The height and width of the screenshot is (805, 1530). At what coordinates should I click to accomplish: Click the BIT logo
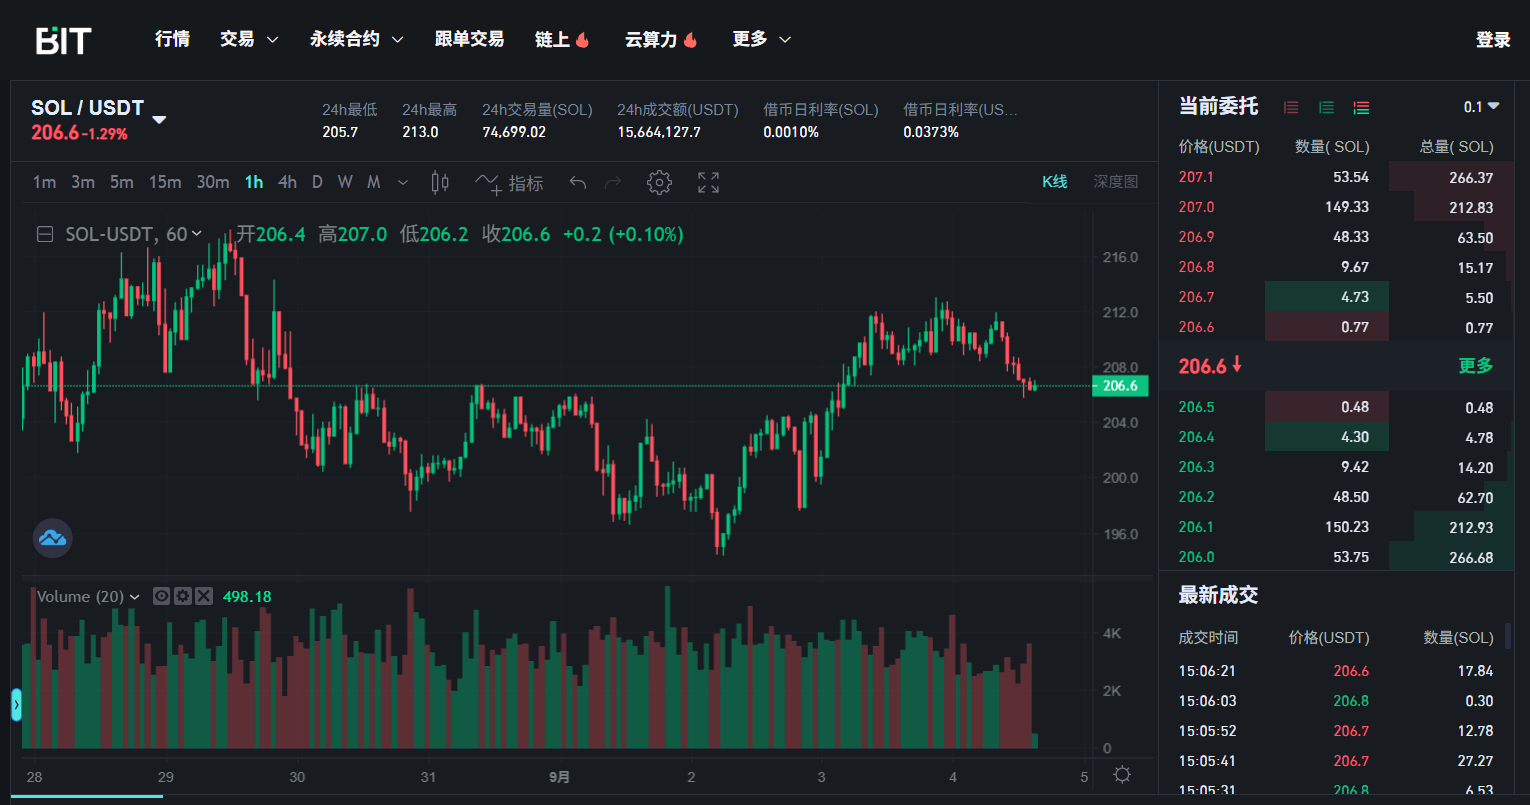pyautogui.click(x=64, y=40)
